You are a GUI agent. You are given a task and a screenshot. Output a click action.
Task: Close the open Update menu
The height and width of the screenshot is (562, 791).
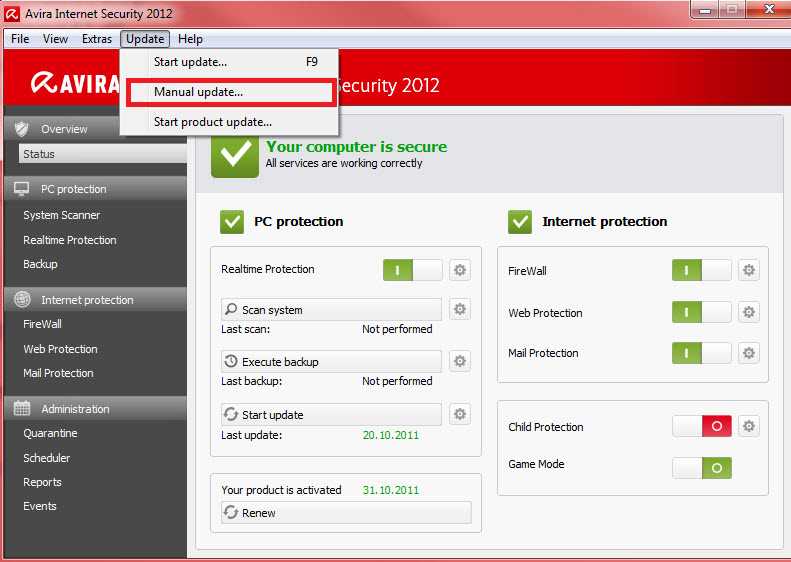145,39
